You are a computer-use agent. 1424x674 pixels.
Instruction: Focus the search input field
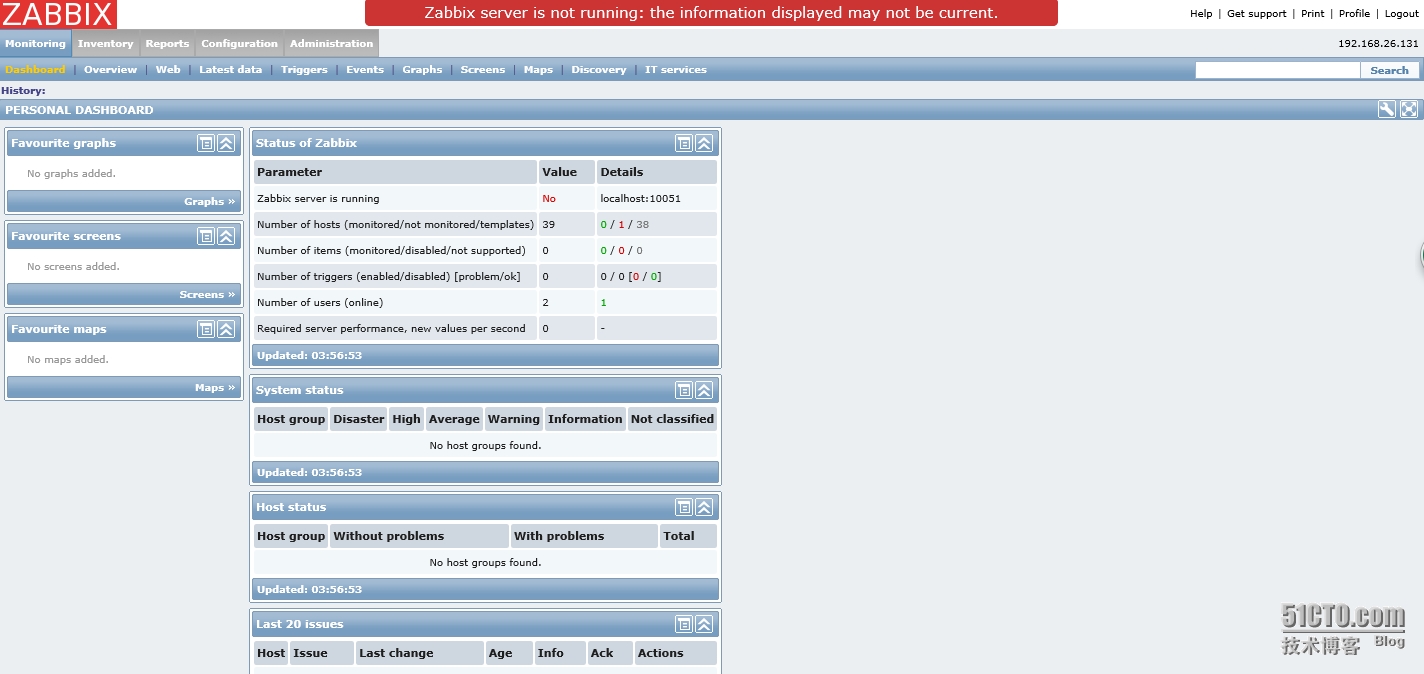(x=1278, y=70)
